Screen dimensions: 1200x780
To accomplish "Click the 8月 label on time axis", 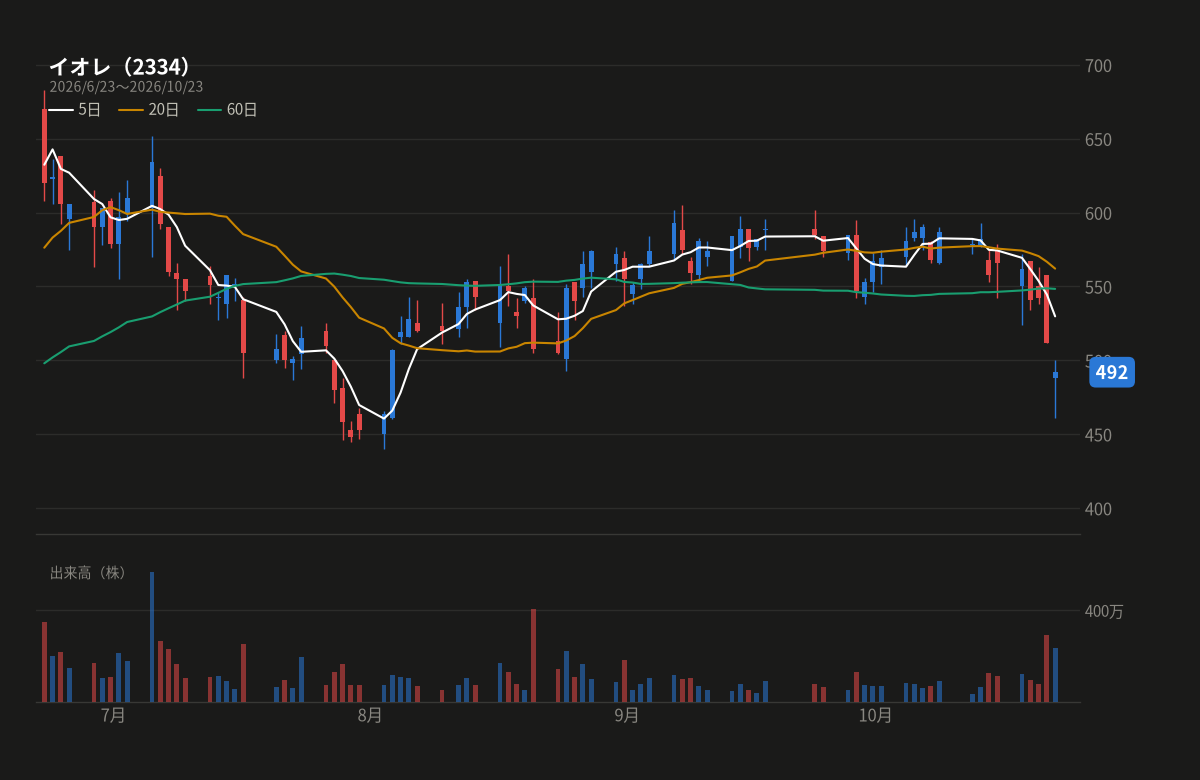I will (370, 716).
